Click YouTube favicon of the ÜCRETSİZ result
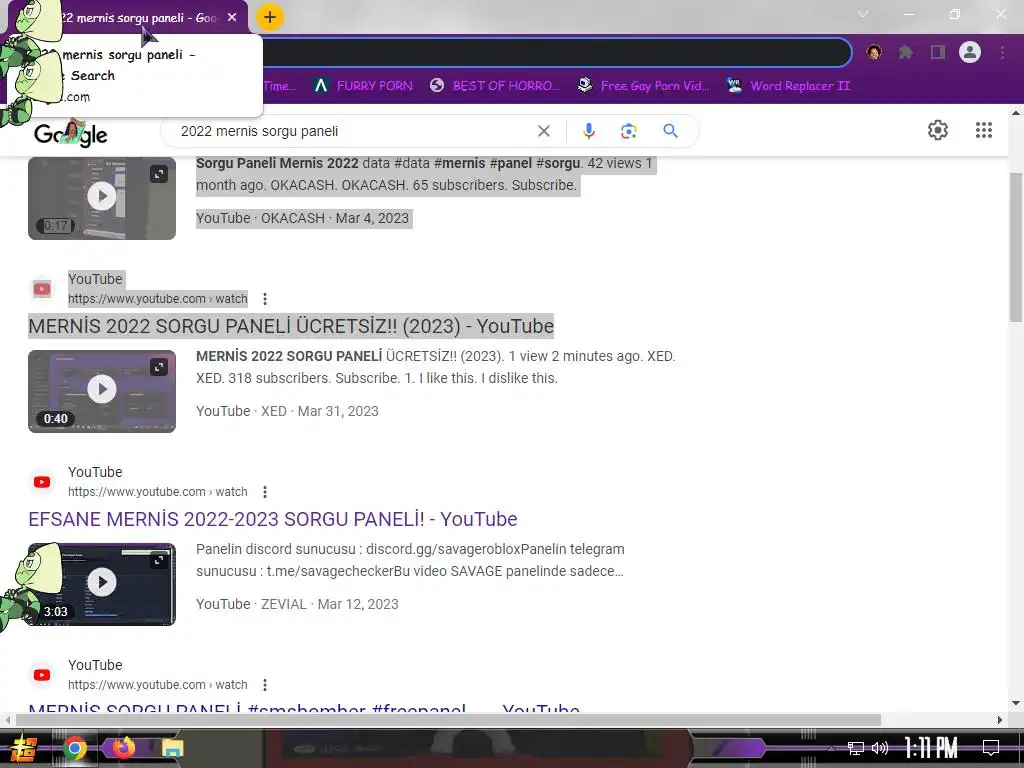This screenshot has width=1024, height=768. [42, 289]
